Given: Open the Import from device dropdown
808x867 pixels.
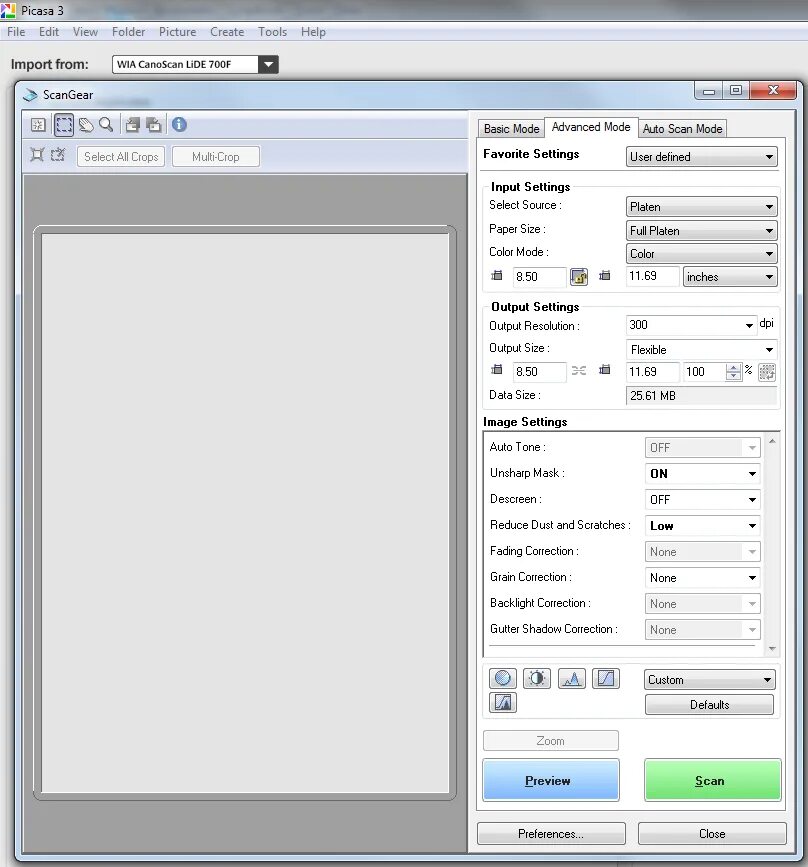Looking at the screenshot, I should (x=195, y=64).
